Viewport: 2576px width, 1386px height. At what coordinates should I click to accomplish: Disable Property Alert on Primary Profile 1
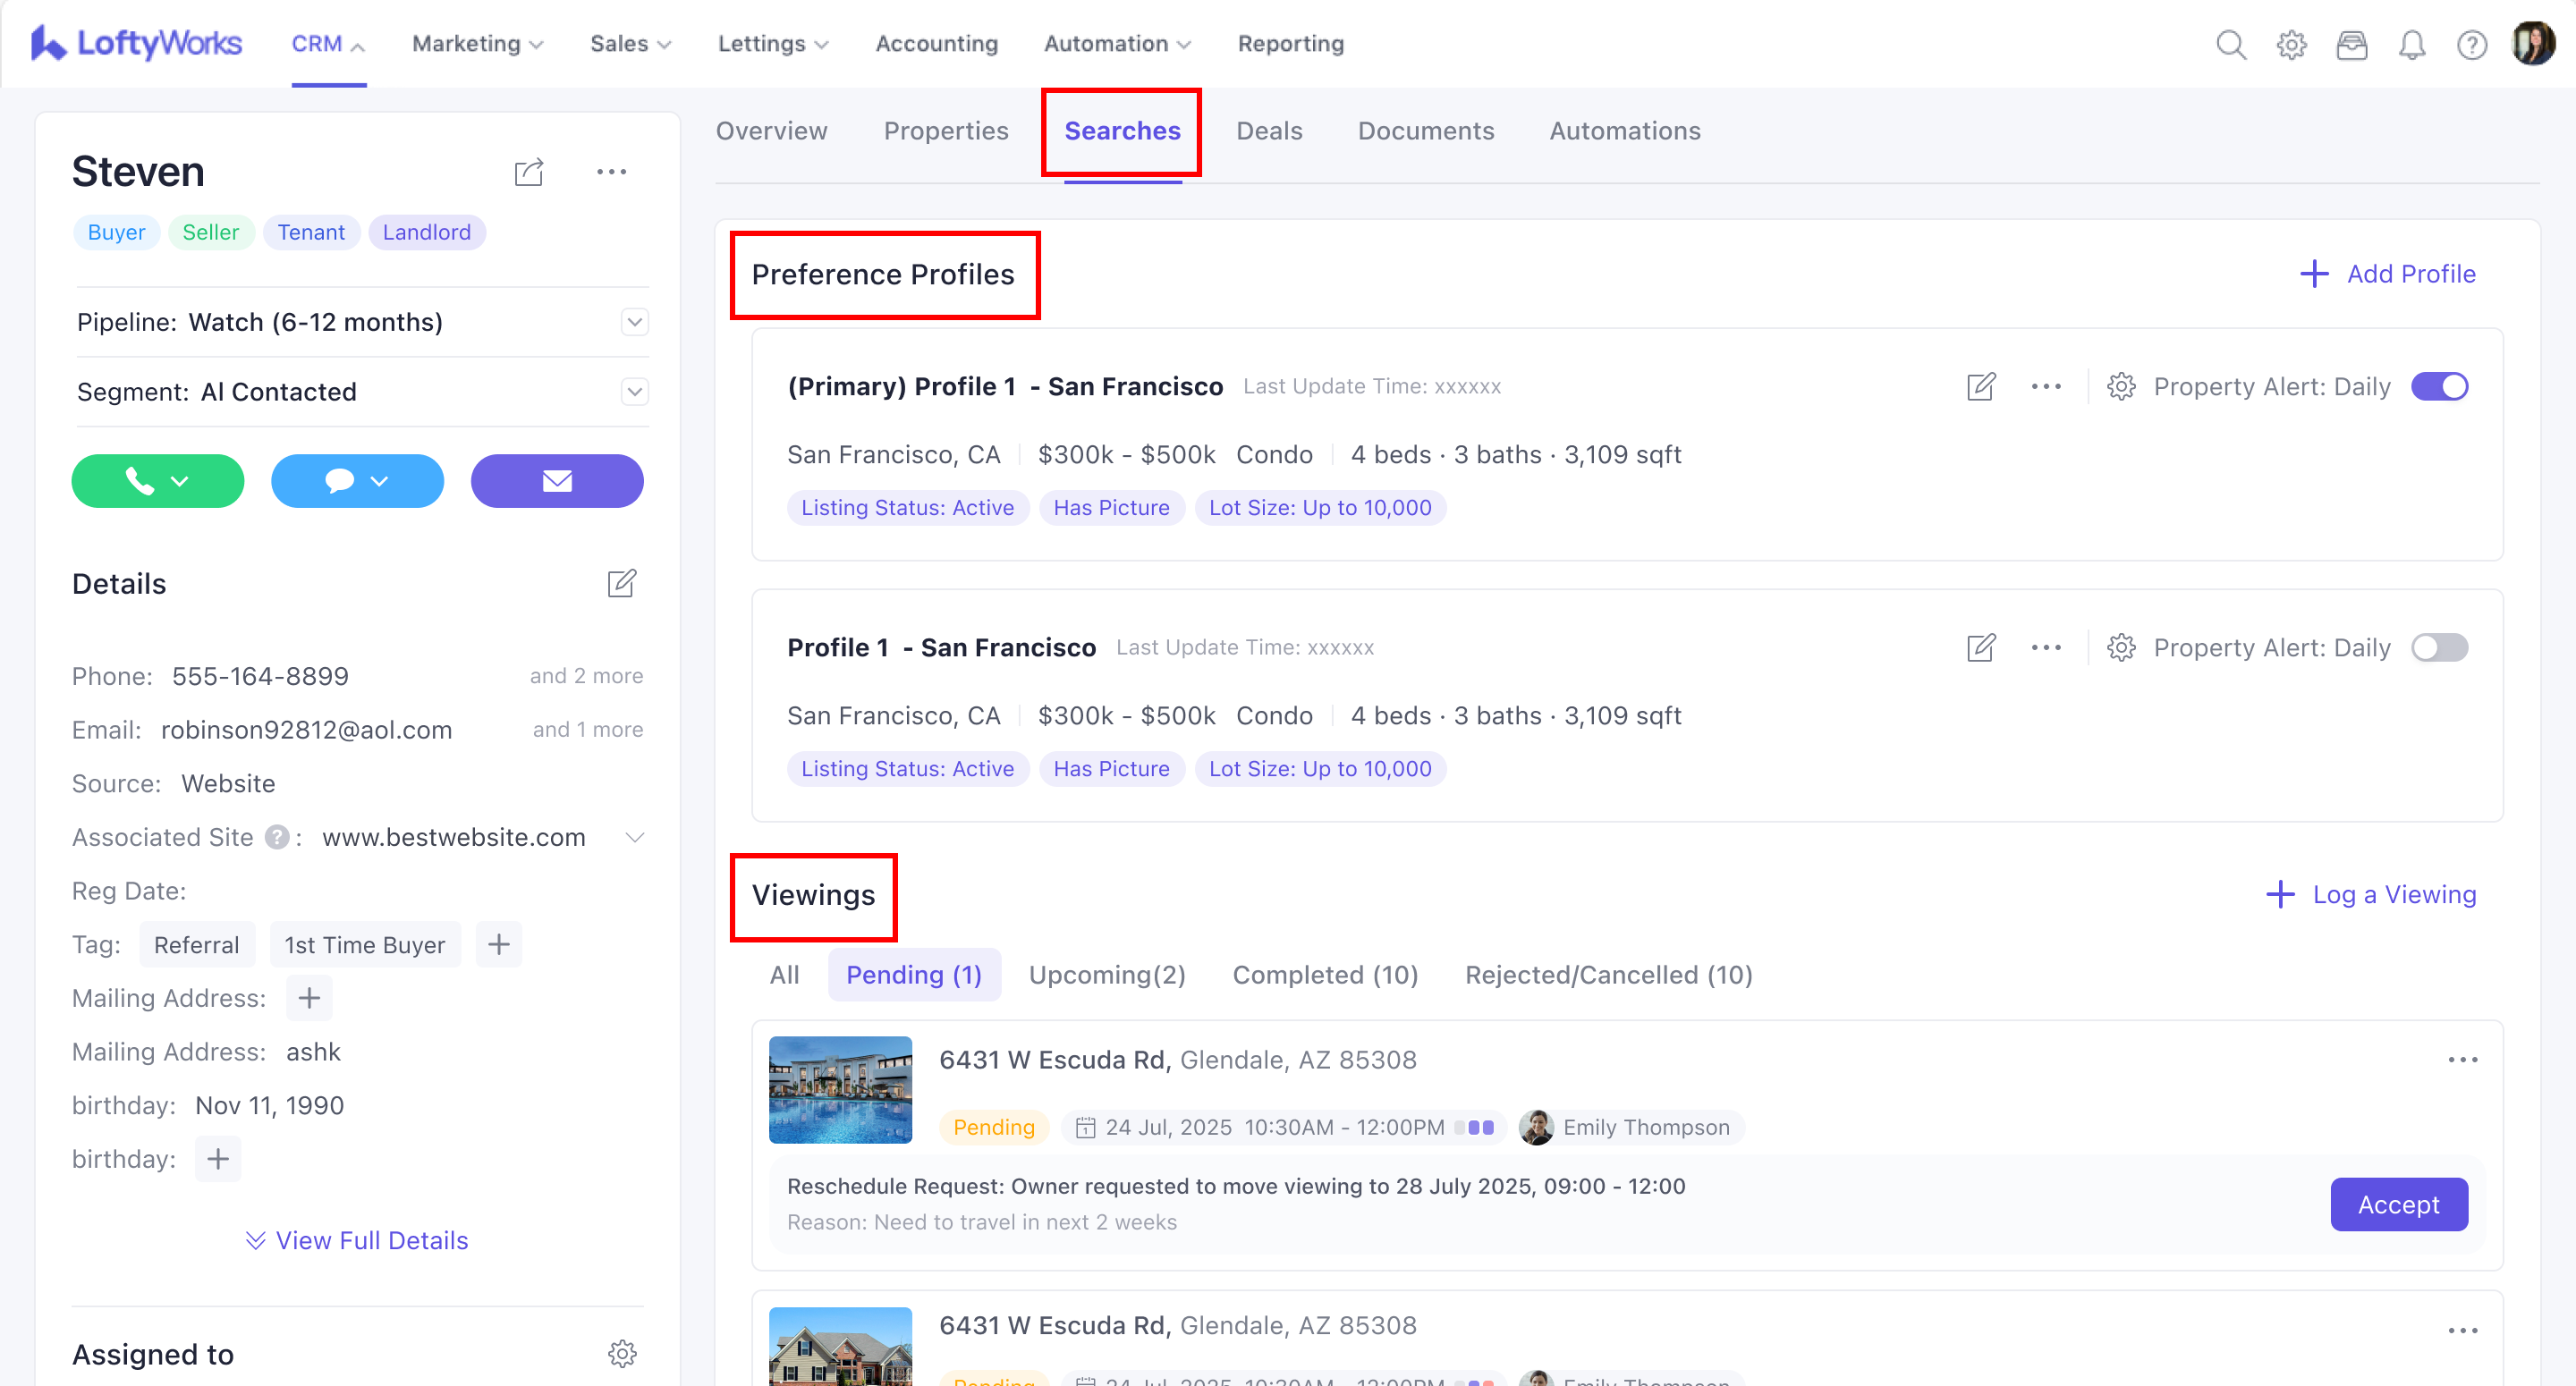[2439, 387]
